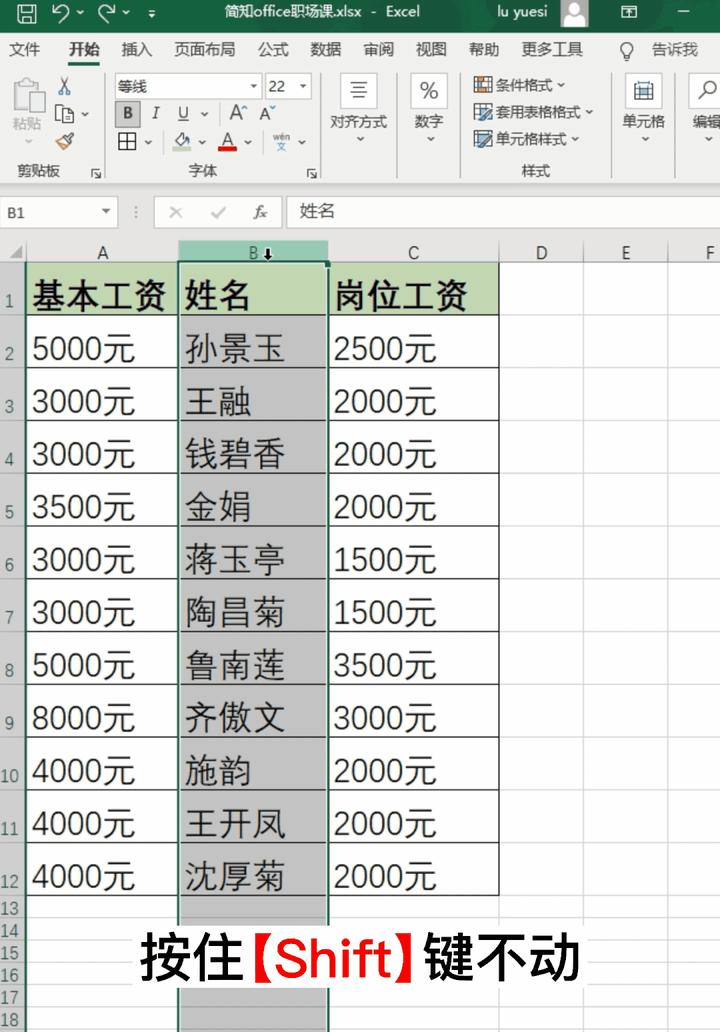
Task: Select column C header
Action: [413, 252]
